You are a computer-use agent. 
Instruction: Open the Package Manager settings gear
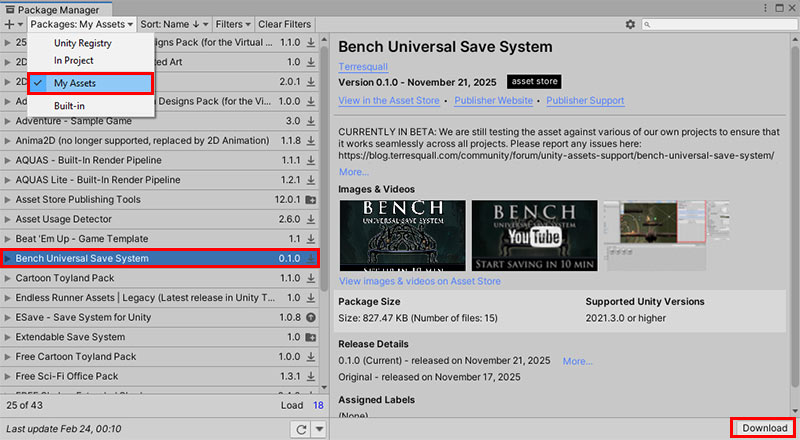click(631, 24)
